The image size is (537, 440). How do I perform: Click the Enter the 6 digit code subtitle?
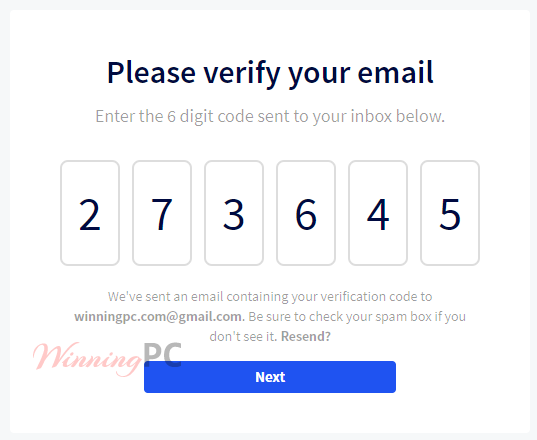pos(270,116)
